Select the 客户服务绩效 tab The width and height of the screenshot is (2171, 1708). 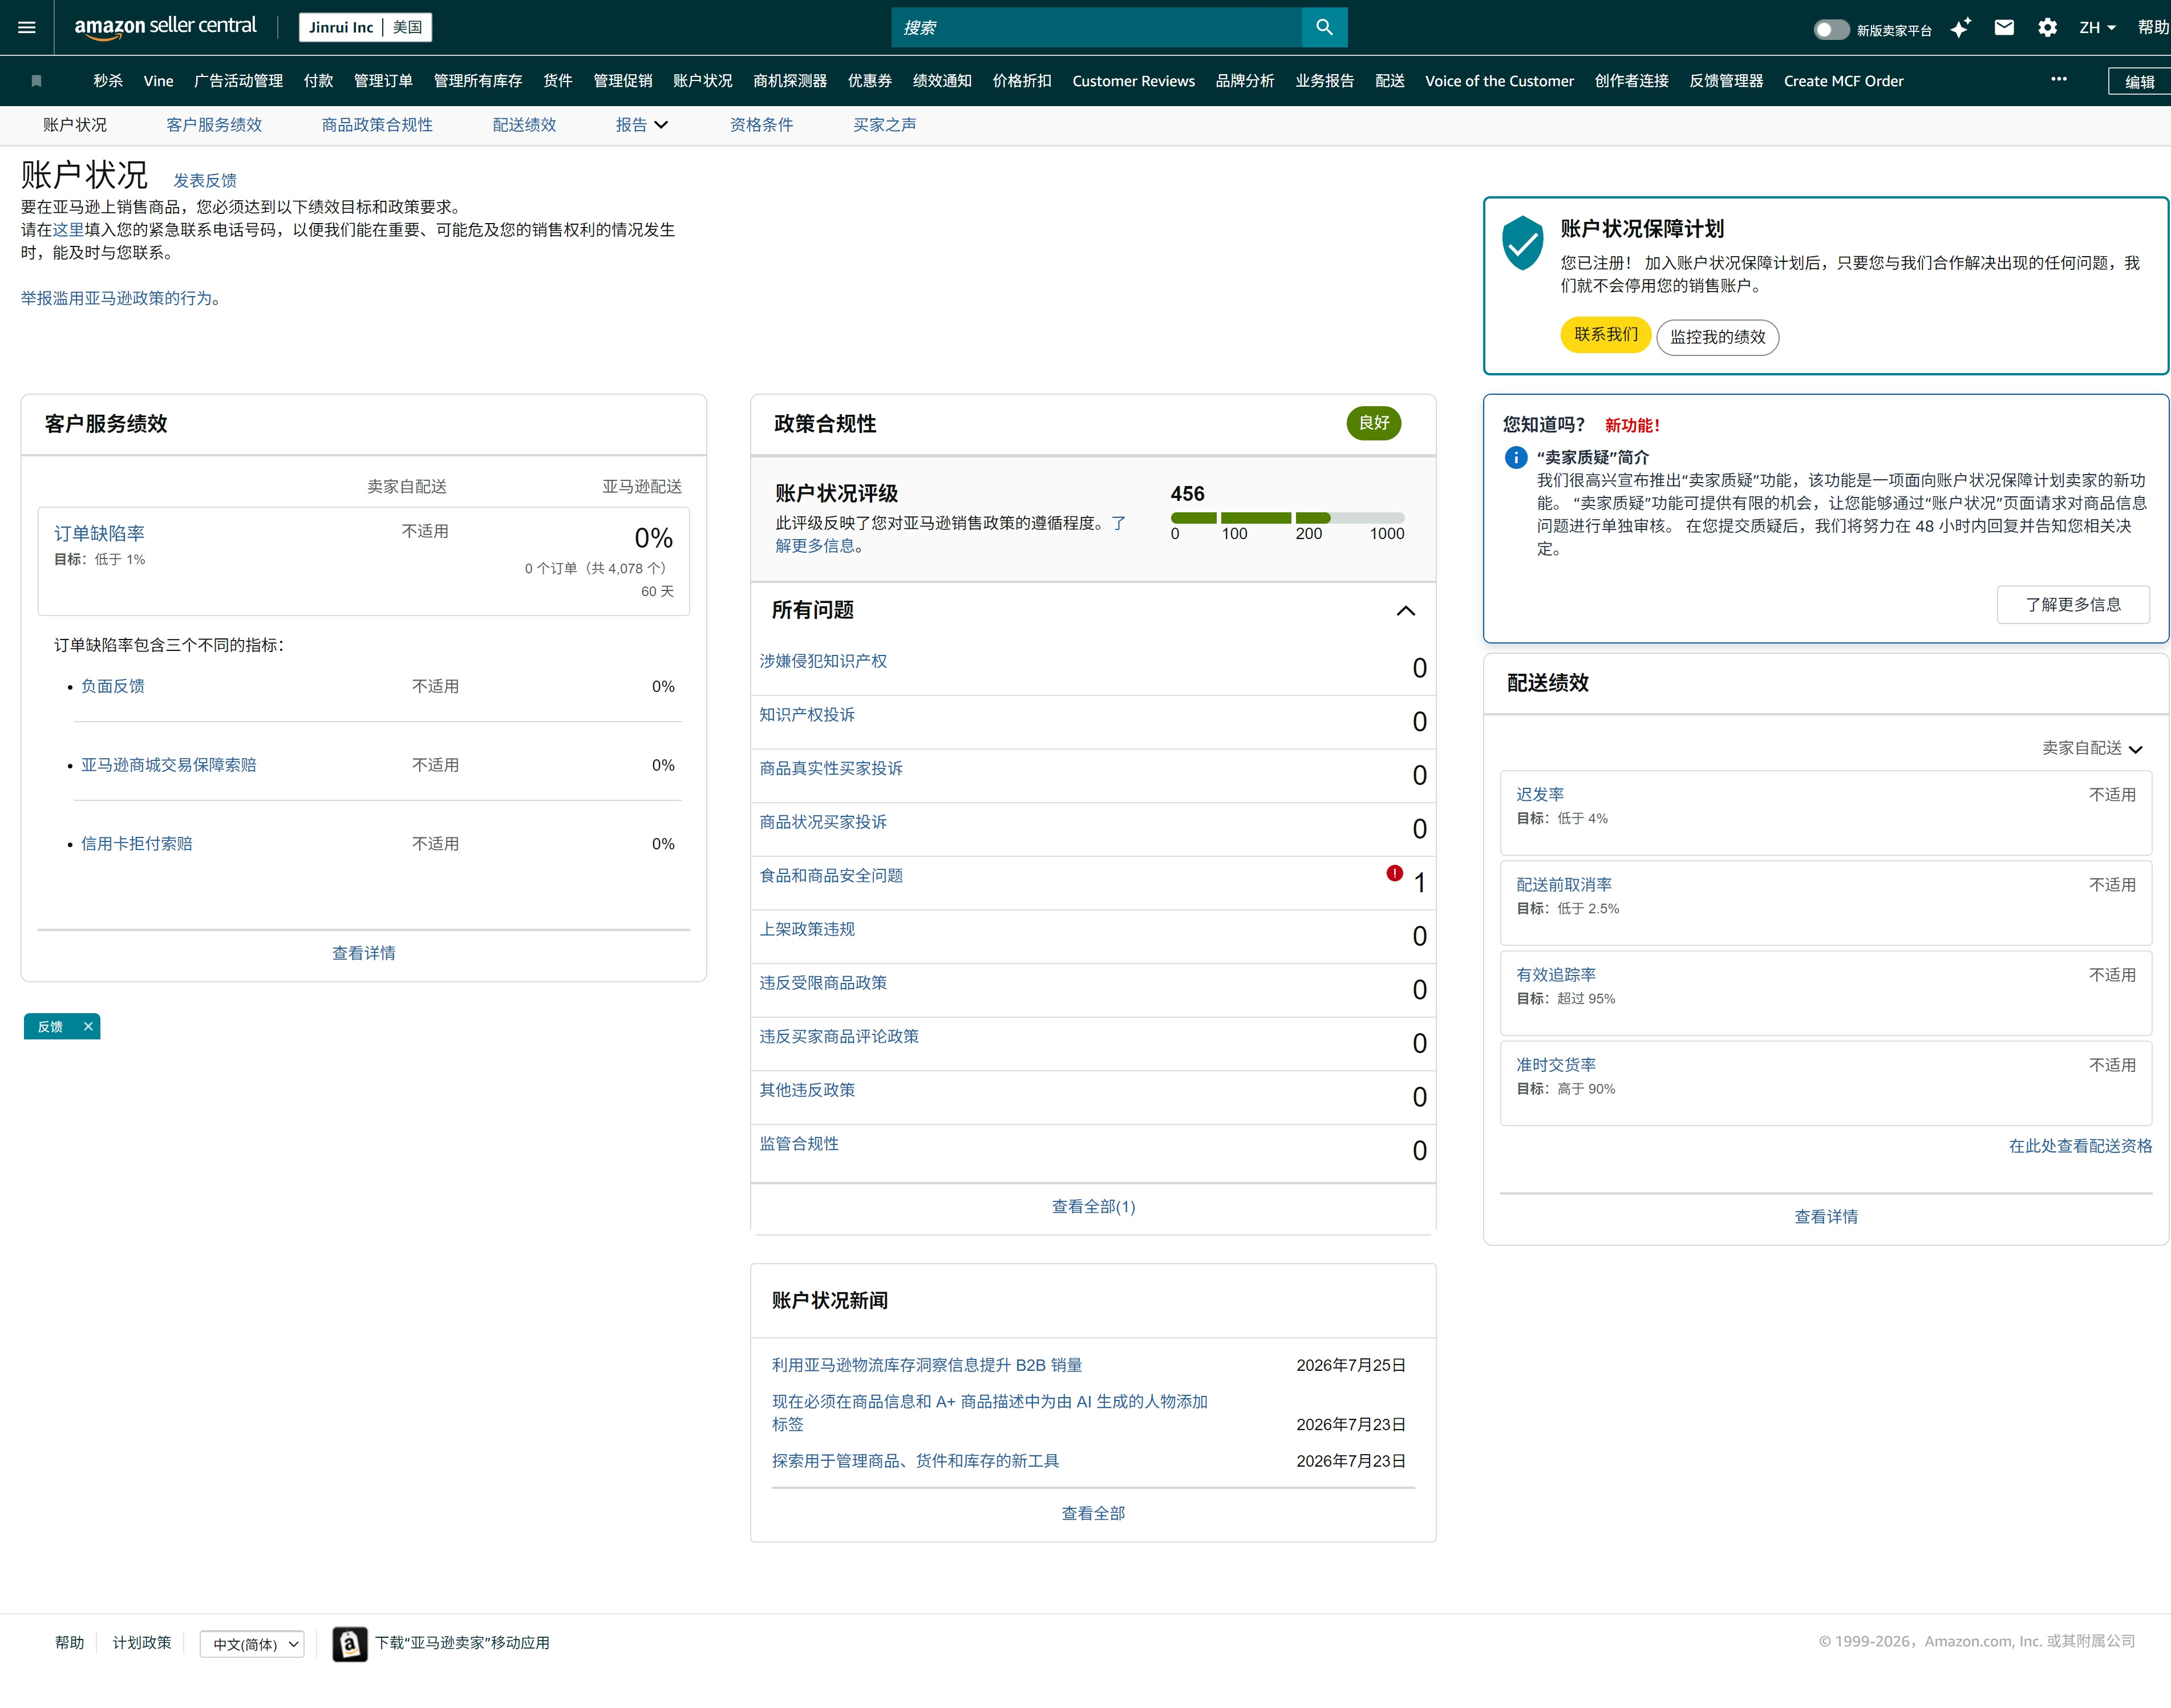click(x=214, y=125)
